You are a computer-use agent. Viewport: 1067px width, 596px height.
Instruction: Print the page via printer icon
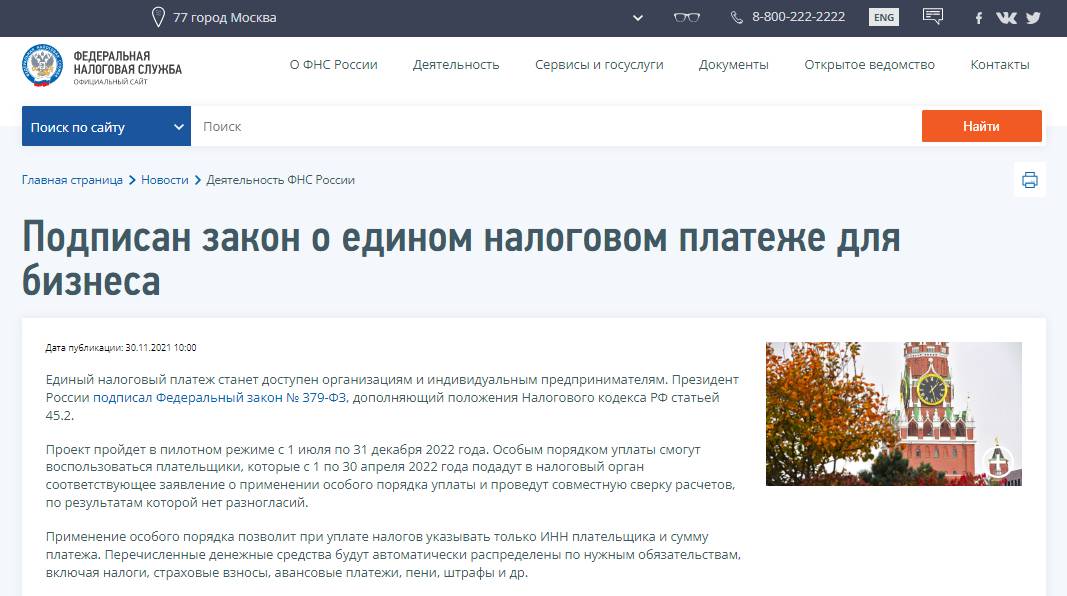pos(1030,180)
